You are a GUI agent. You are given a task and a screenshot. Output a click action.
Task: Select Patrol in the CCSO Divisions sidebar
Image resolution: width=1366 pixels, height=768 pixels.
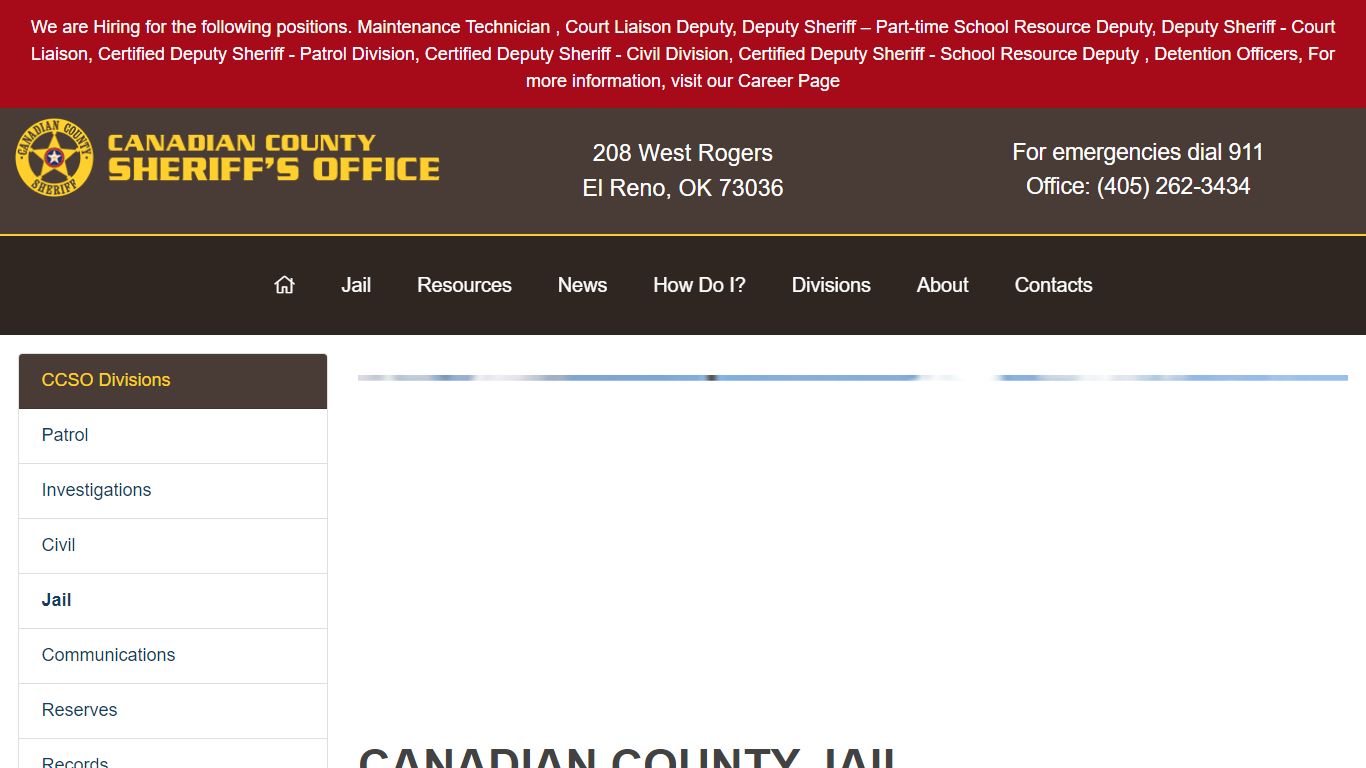click(173, 436)
